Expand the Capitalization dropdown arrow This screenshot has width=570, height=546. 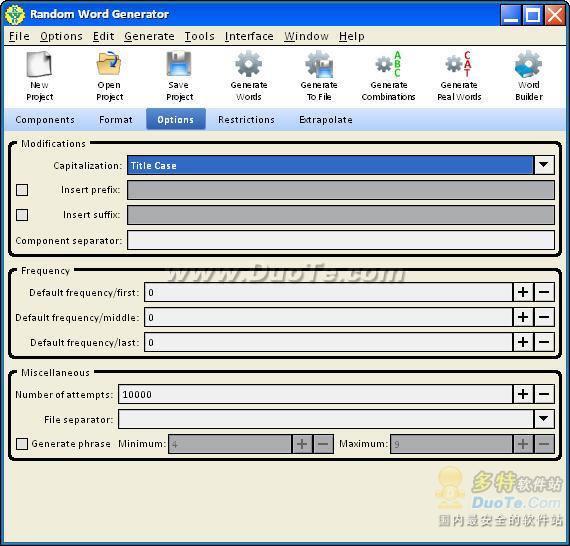point(544,165)
